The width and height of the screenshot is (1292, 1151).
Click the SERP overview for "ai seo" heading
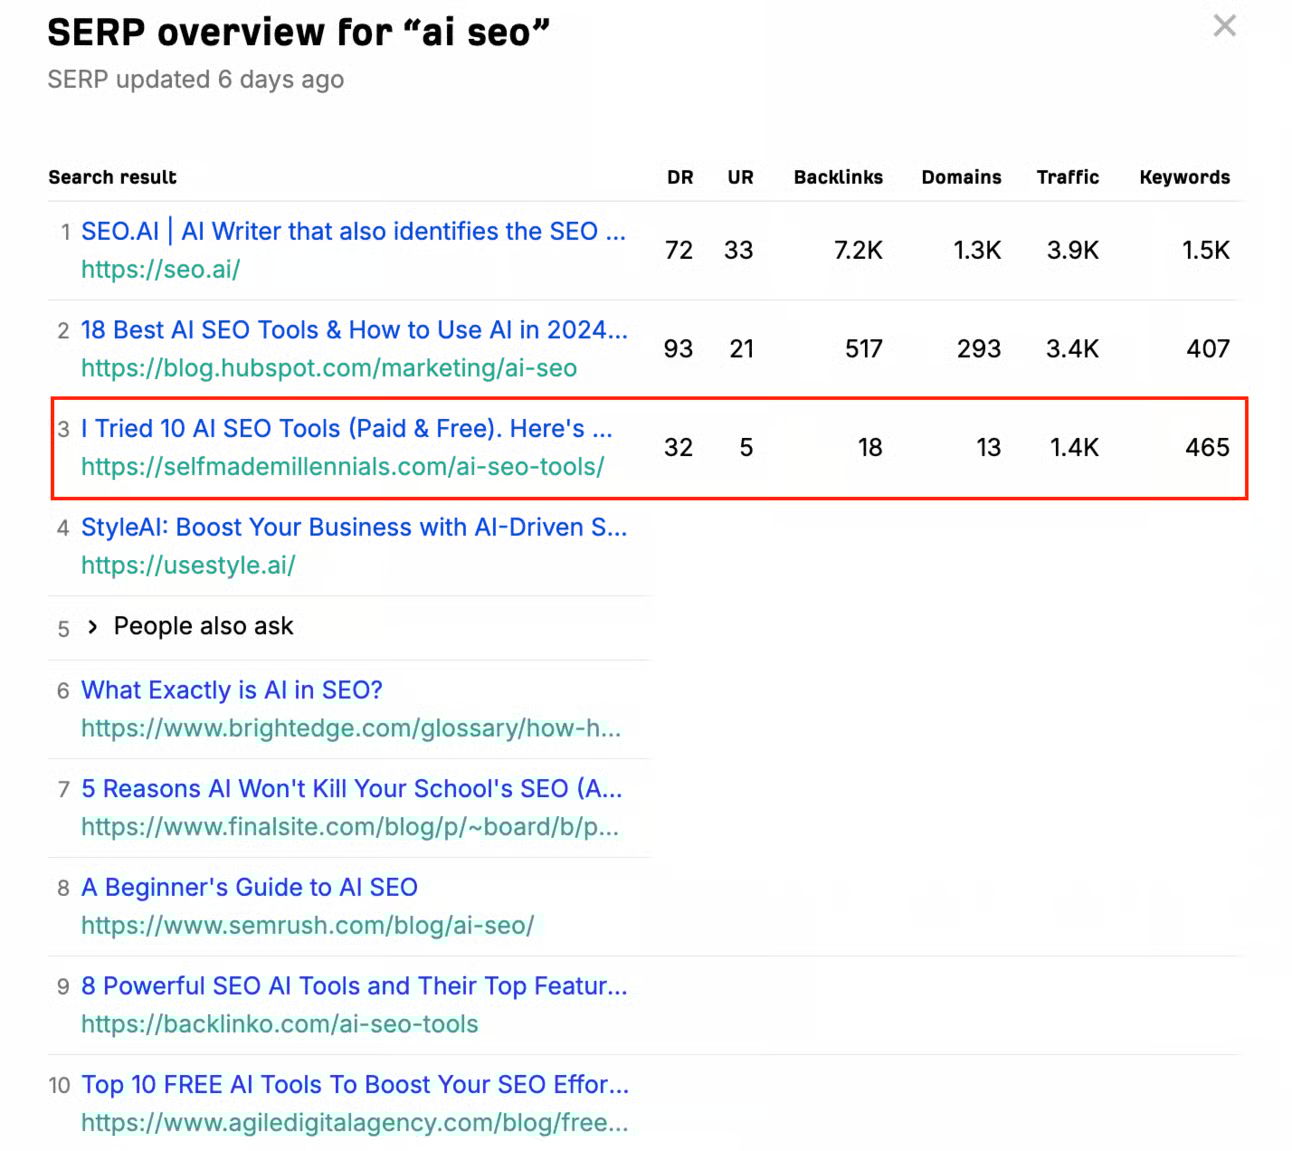299,33
